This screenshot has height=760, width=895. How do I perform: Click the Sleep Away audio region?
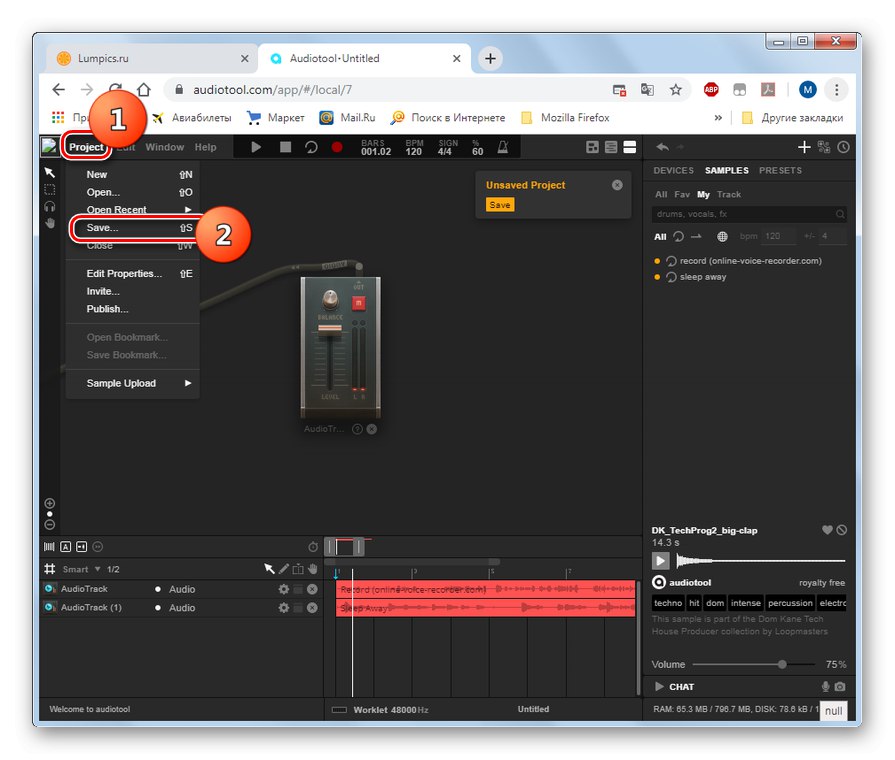[x=486, y=608]
